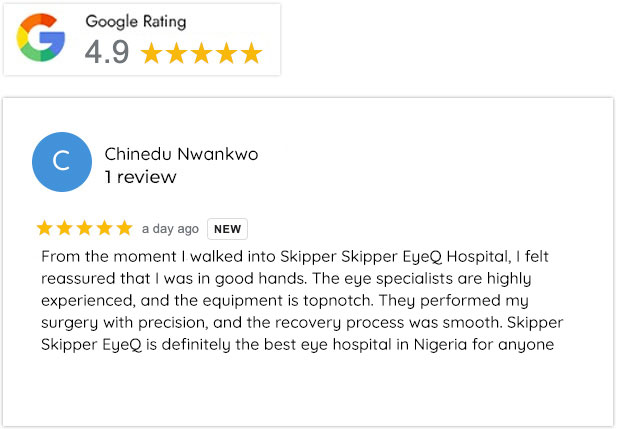Click the middle star of Chinedu's review

84,228
